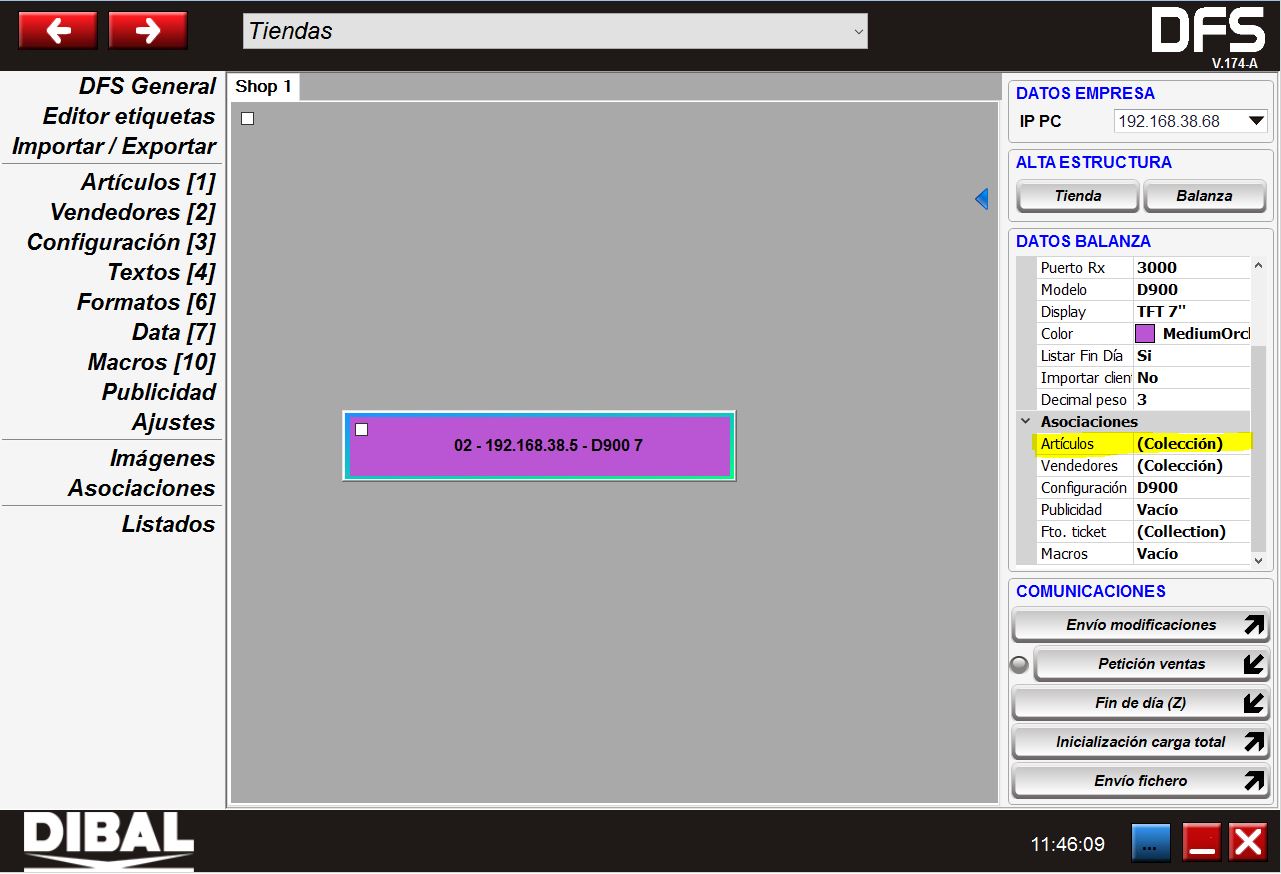Click the Balanza button
Image resolution: width=1281 pixels, height=874 pixels.
[x=1204, y=196]
